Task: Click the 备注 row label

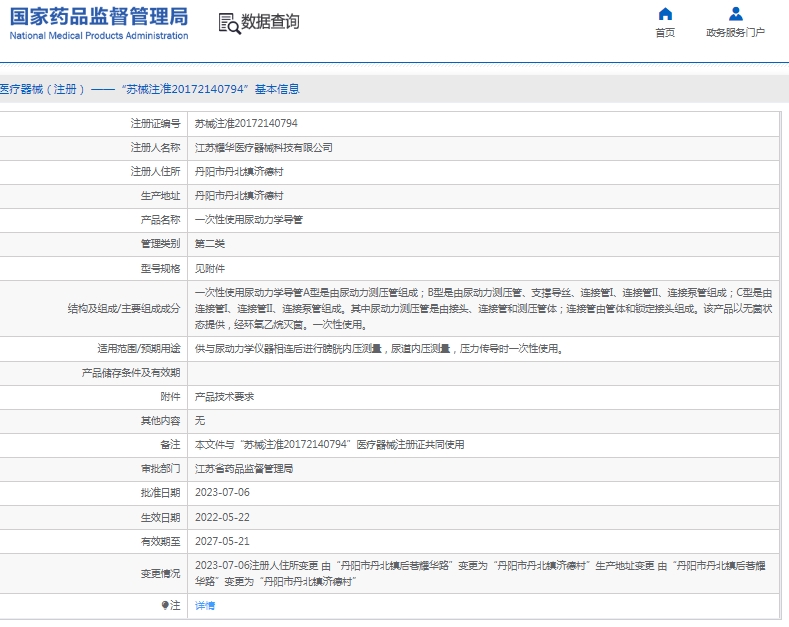Action: [170, 445]
